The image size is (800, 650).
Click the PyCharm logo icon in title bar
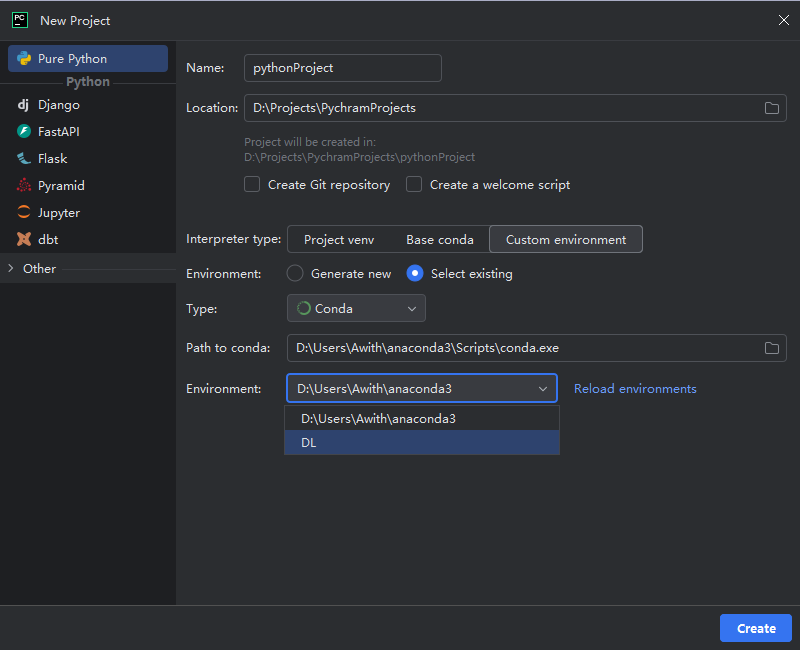(x=20, y=20)
